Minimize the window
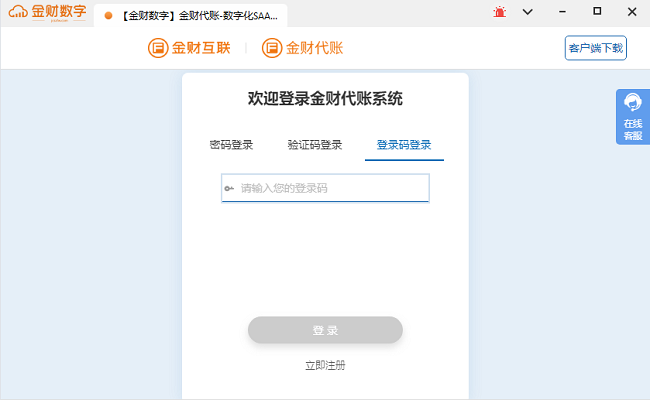The width and height of the screenshot is (650, 400). pos(562,12)
